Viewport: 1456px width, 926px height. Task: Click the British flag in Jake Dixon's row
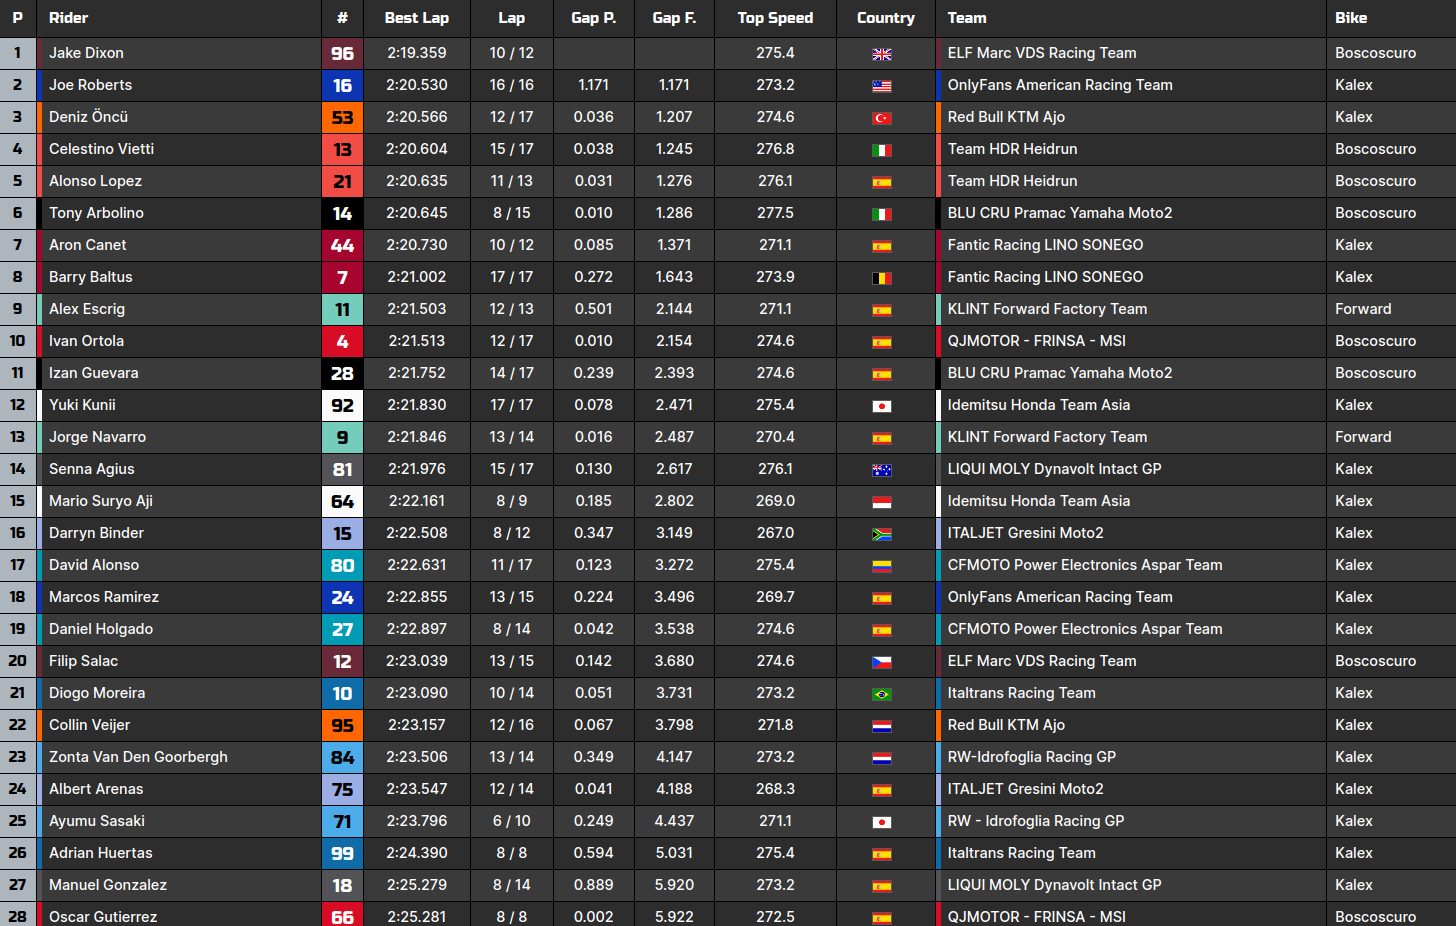pyautogui.click(x=881, y=54)
